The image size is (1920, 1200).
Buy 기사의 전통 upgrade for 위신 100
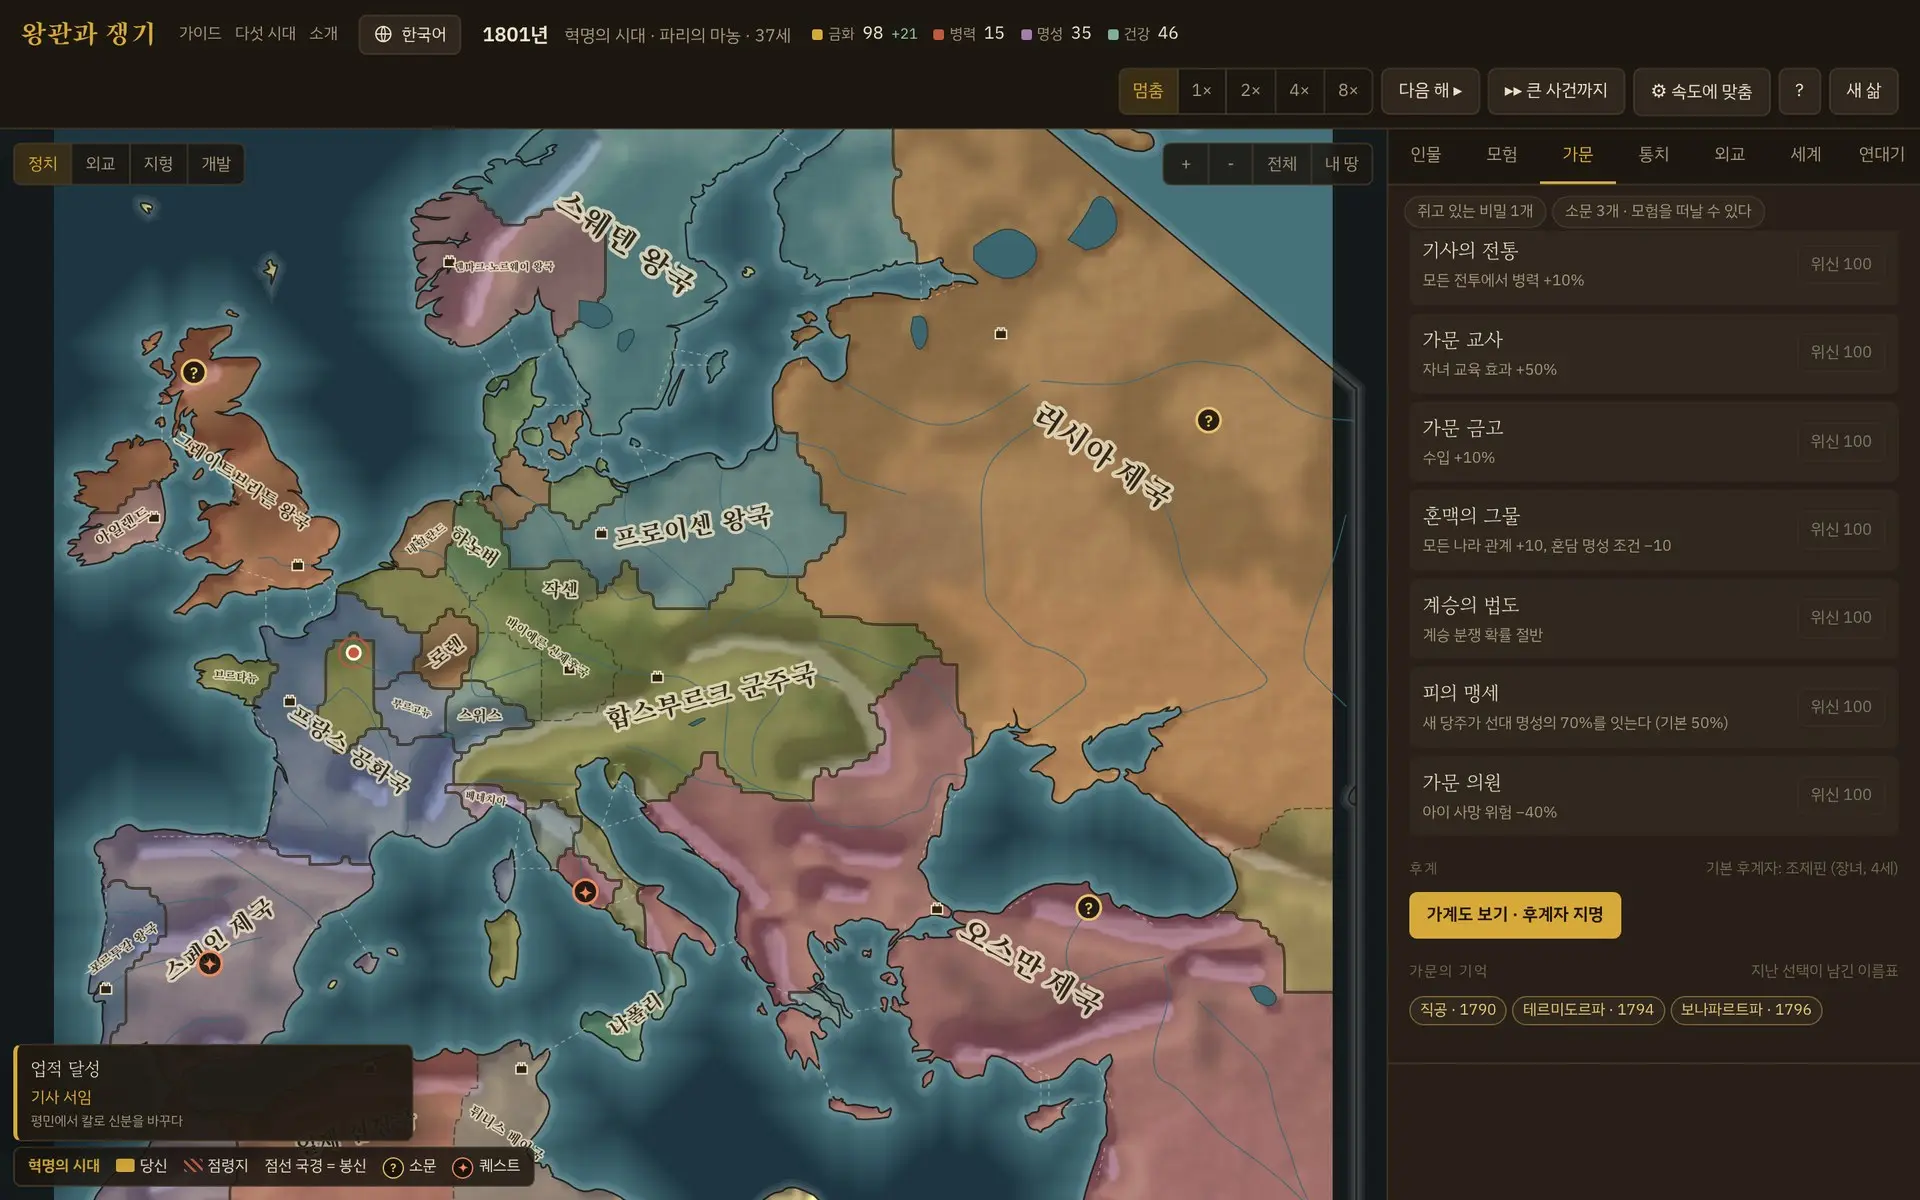(x=1841, y=264)
